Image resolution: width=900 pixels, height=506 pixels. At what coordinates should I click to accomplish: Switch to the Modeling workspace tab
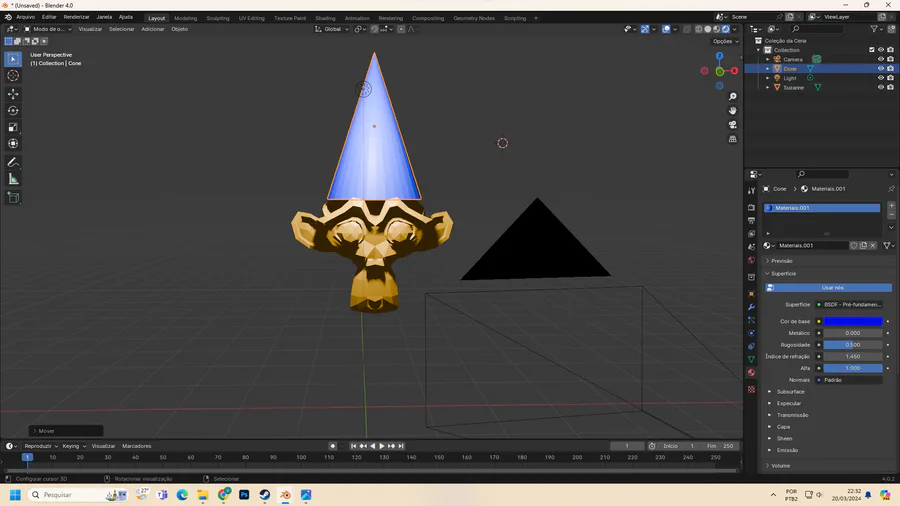coord(185,18)
